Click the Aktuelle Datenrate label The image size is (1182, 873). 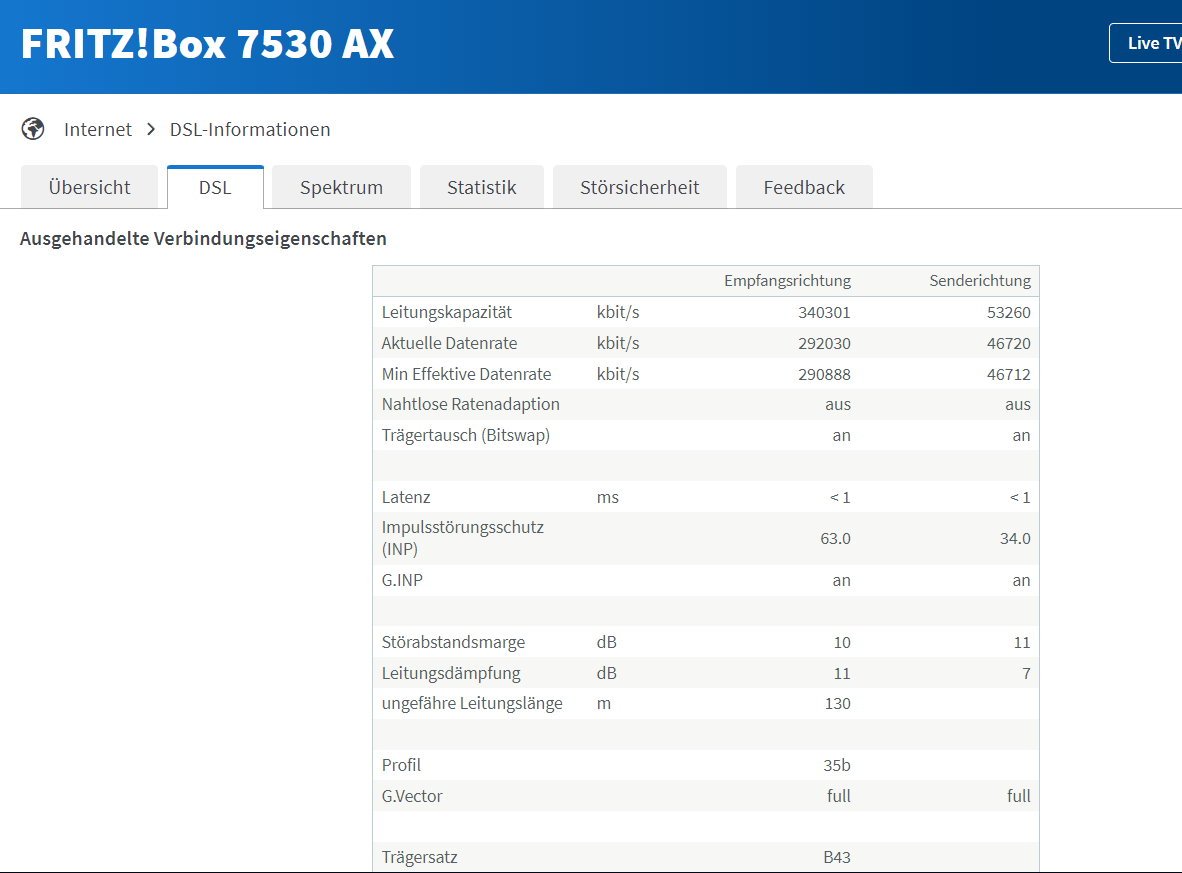click(449, 343)
